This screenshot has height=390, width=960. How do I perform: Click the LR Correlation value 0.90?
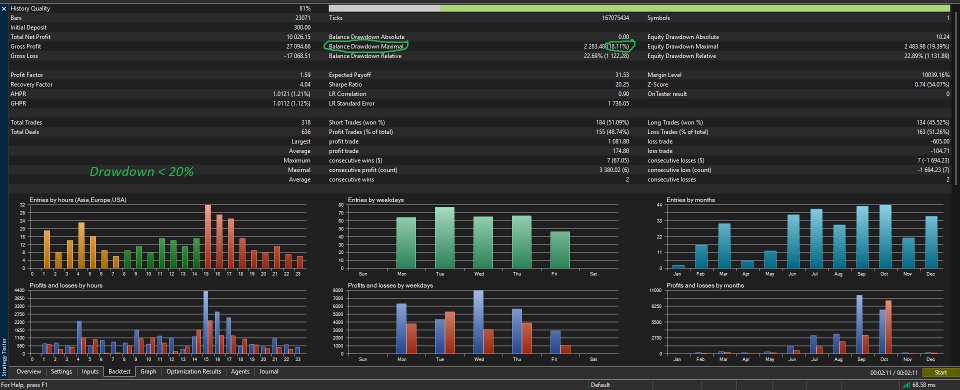(x=624, y=94)
